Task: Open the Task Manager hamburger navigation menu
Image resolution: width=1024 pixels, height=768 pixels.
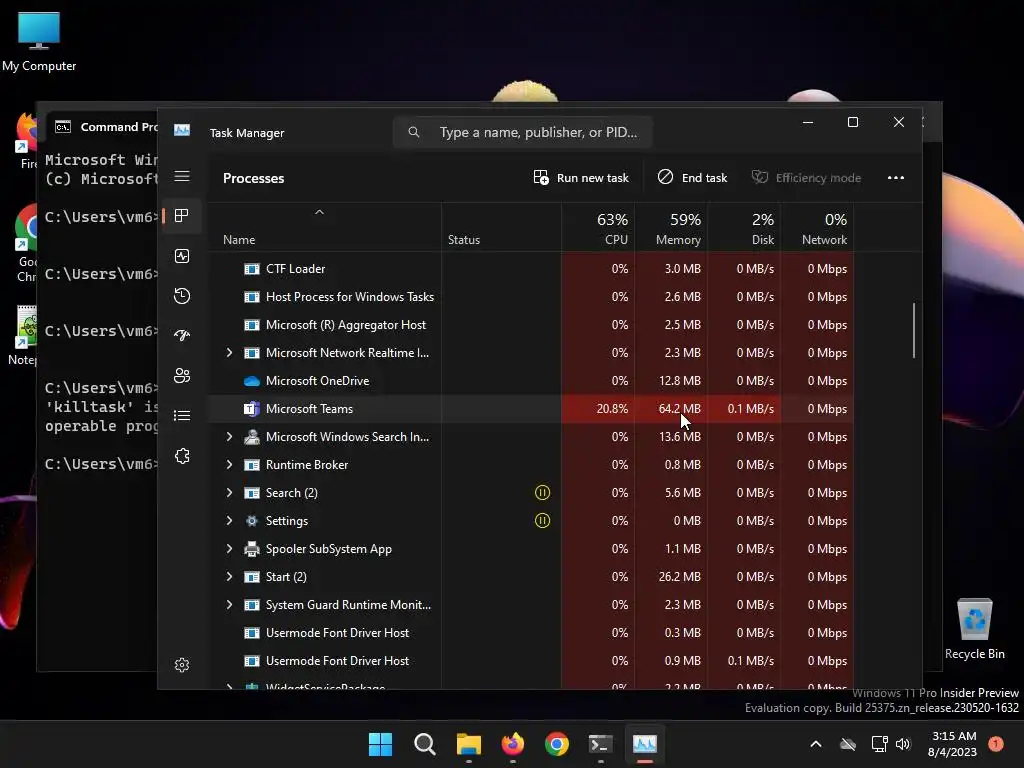Action: coord(182,176)
